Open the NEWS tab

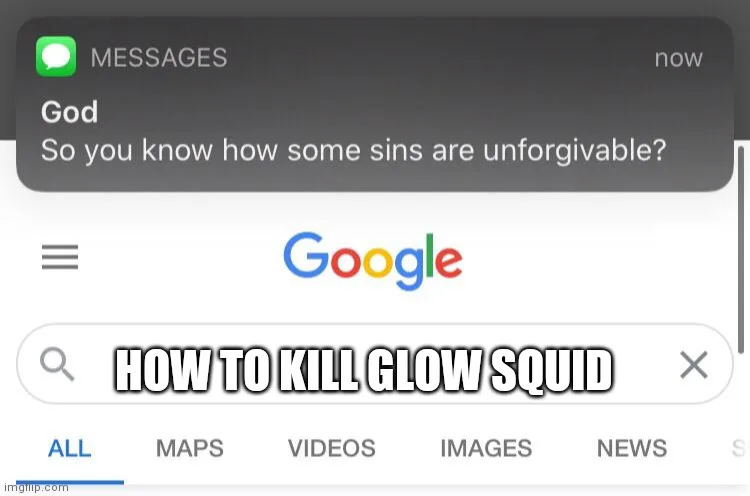(x=632, y=449)
